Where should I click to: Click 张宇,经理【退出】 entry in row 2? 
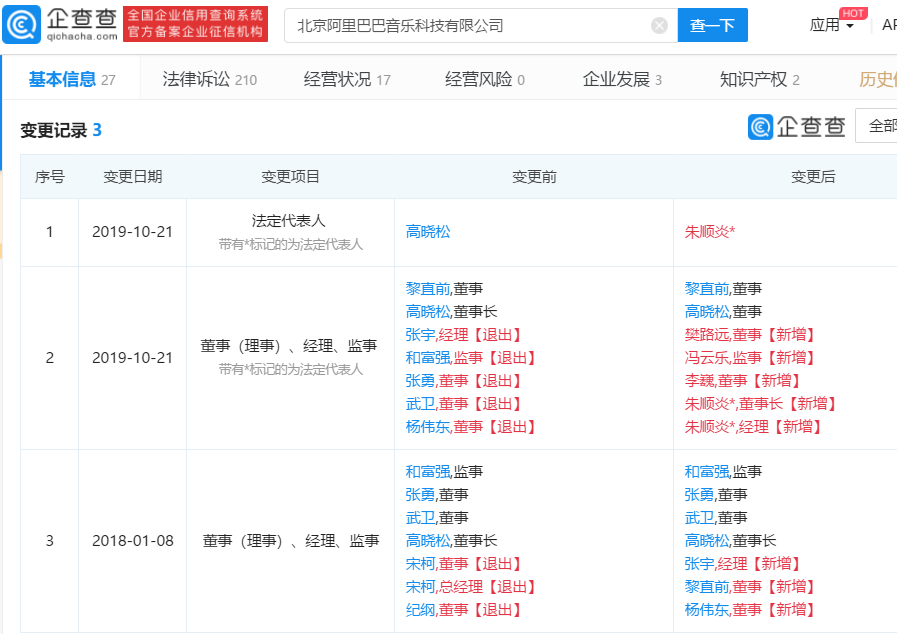(x=463, y=335)
